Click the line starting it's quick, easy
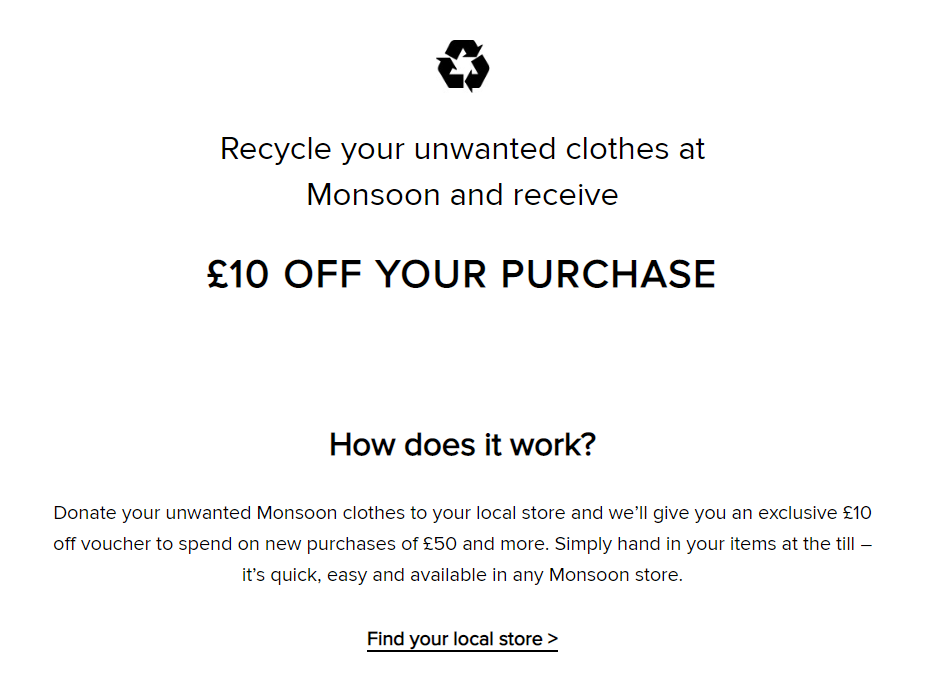Screen dimensions: 938x700 point(462,575)
